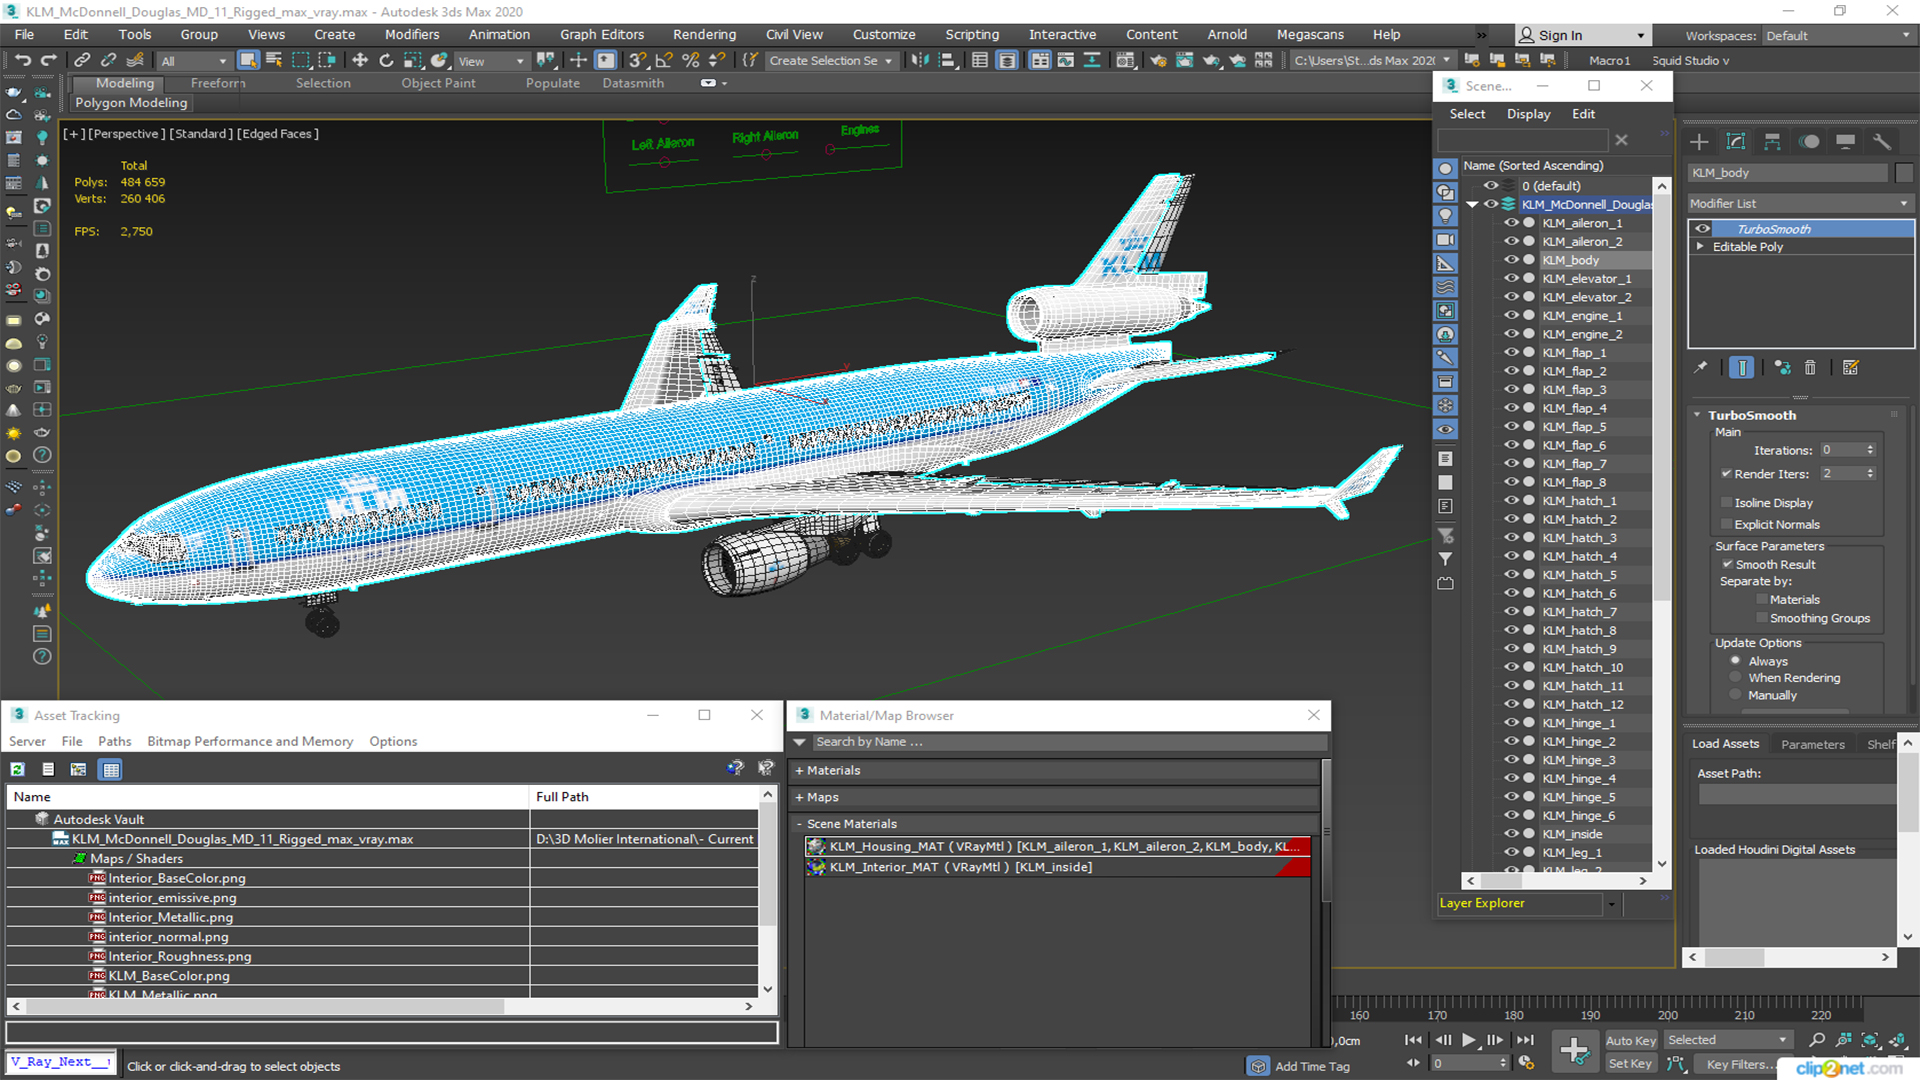Open the Curve Editor toolbar icon
Viewport: 1920px width, 1080px height.
pyautogui.click(x=1066, y=60)
